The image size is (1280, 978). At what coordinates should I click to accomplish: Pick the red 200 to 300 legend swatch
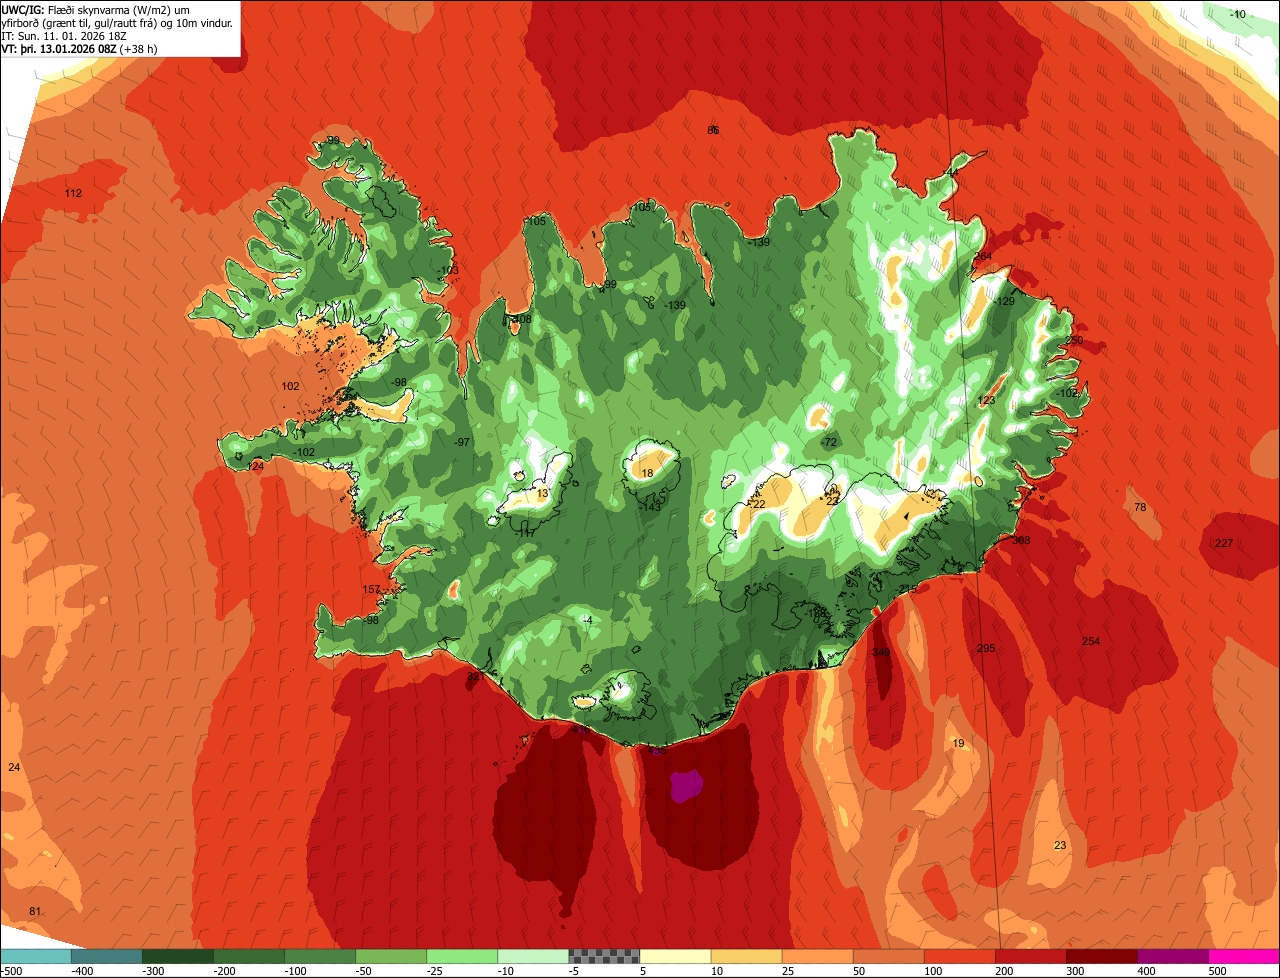[x=1030, y=956]
